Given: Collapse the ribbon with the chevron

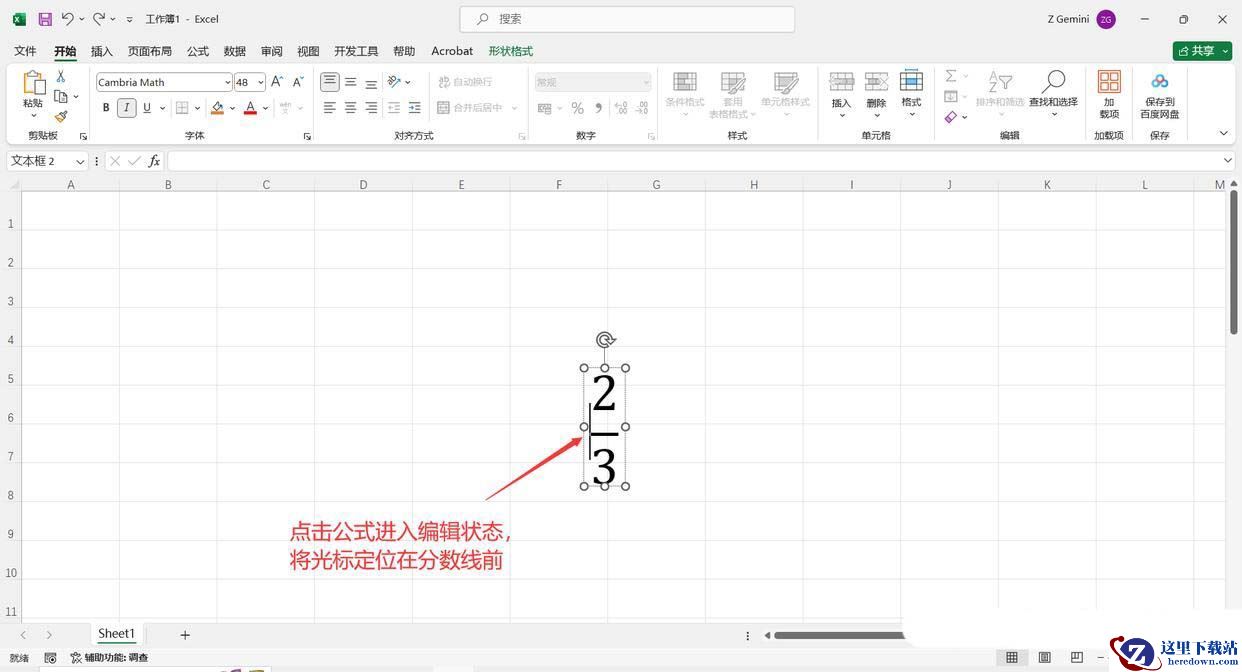Looking at the screenshot, I should click(x=1223, y=133).
